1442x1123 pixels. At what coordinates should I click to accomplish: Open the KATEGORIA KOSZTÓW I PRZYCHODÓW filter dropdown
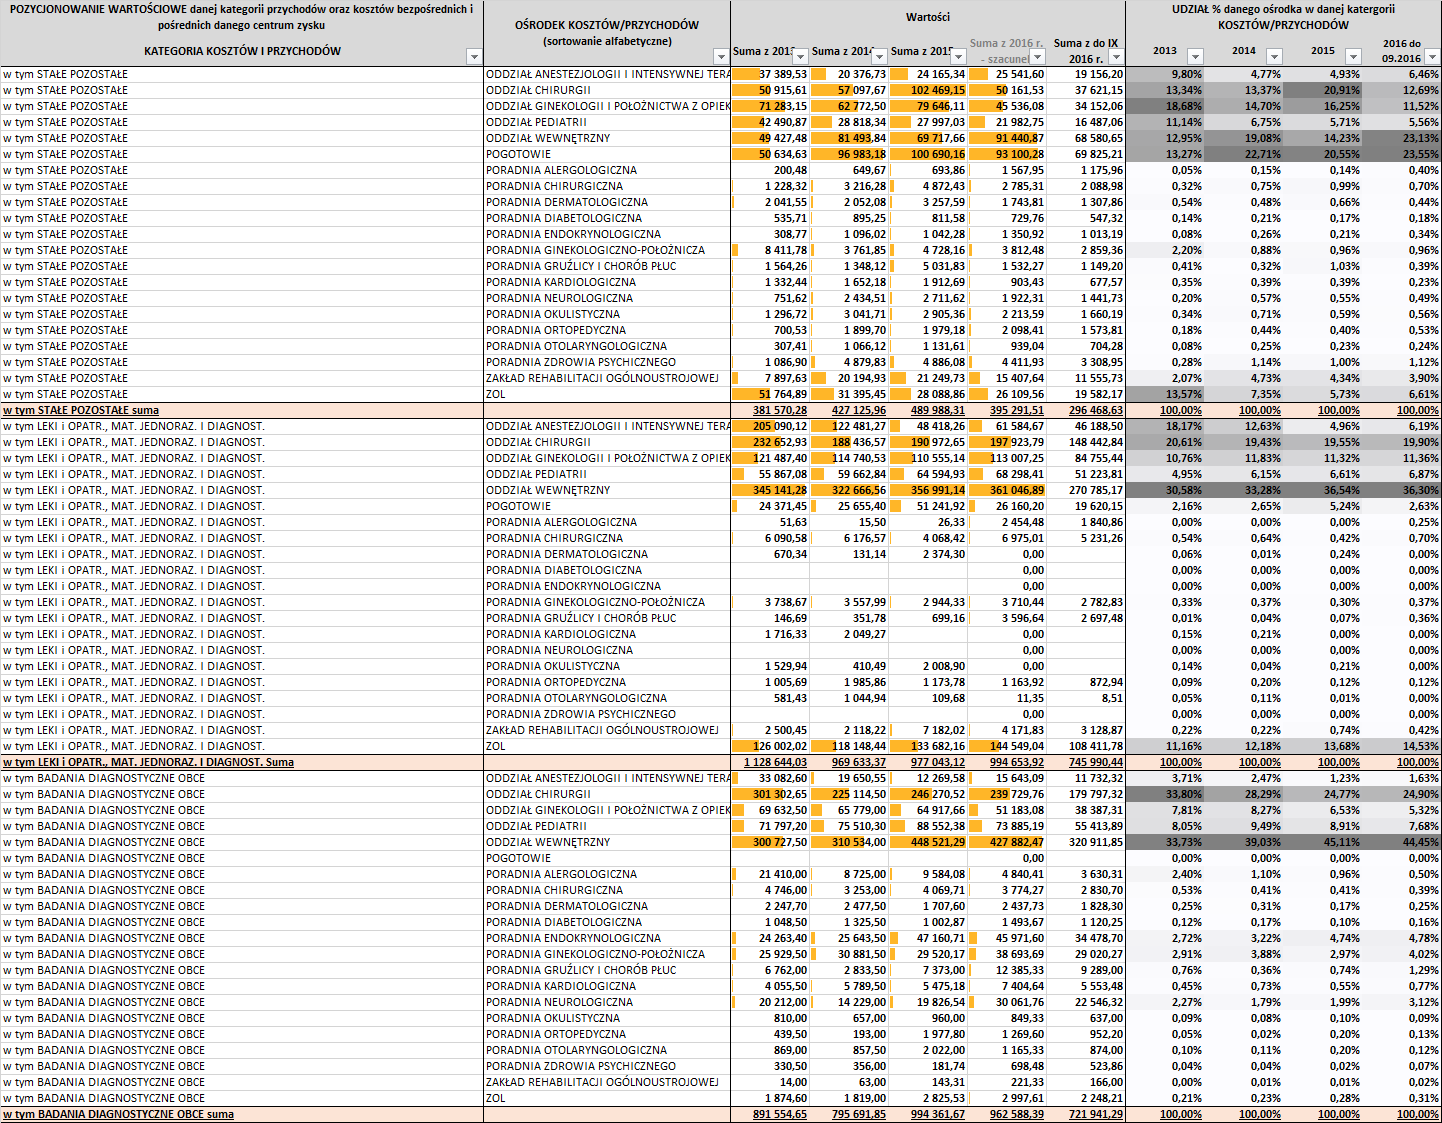tap(474, 57)
